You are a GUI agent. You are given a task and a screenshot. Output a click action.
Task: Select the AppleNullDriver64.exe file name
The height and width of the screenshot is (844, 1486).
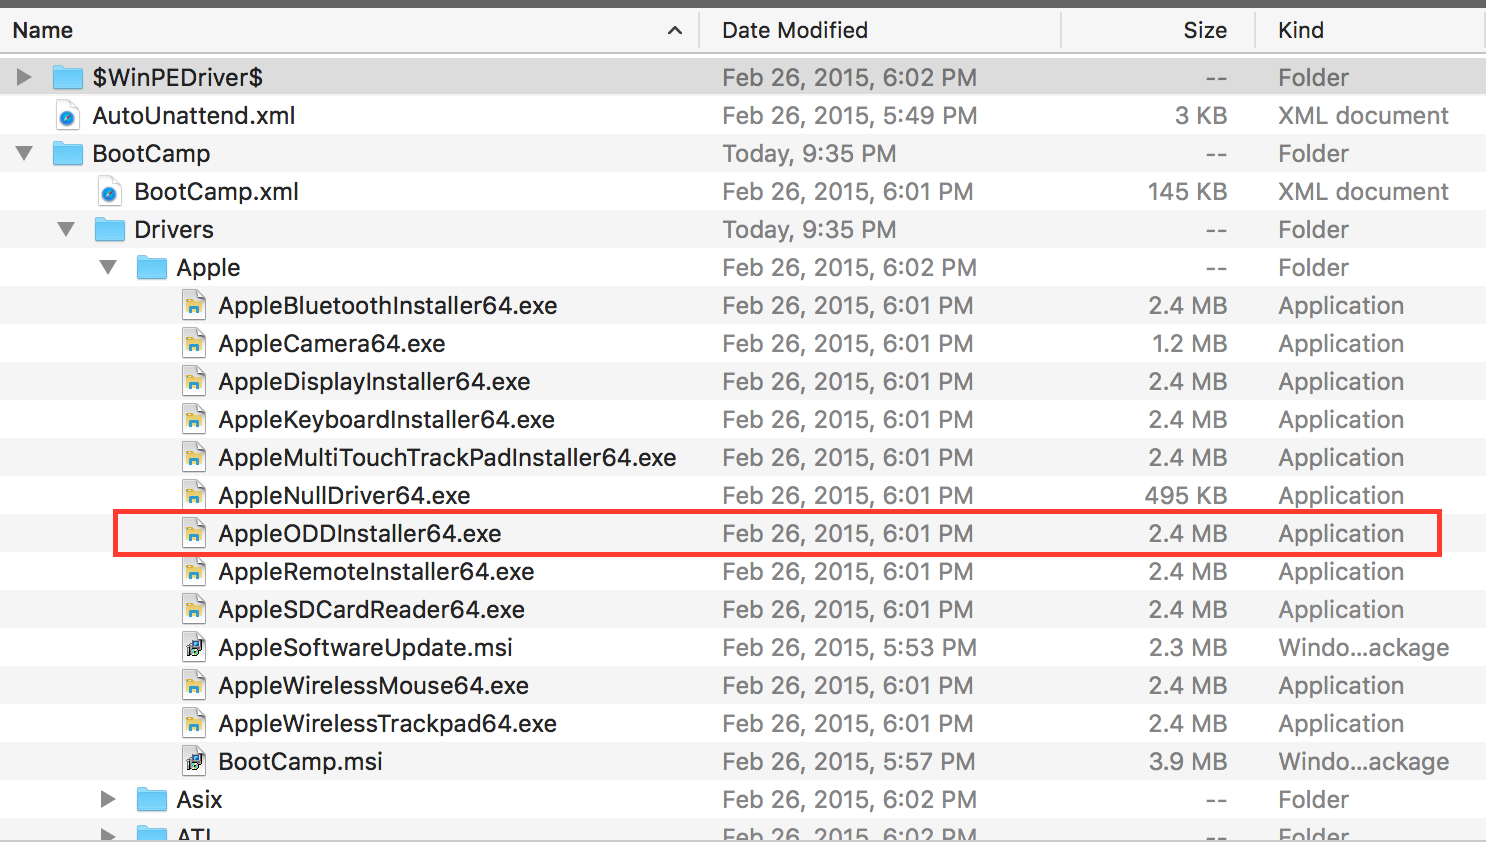click(344, 495)
